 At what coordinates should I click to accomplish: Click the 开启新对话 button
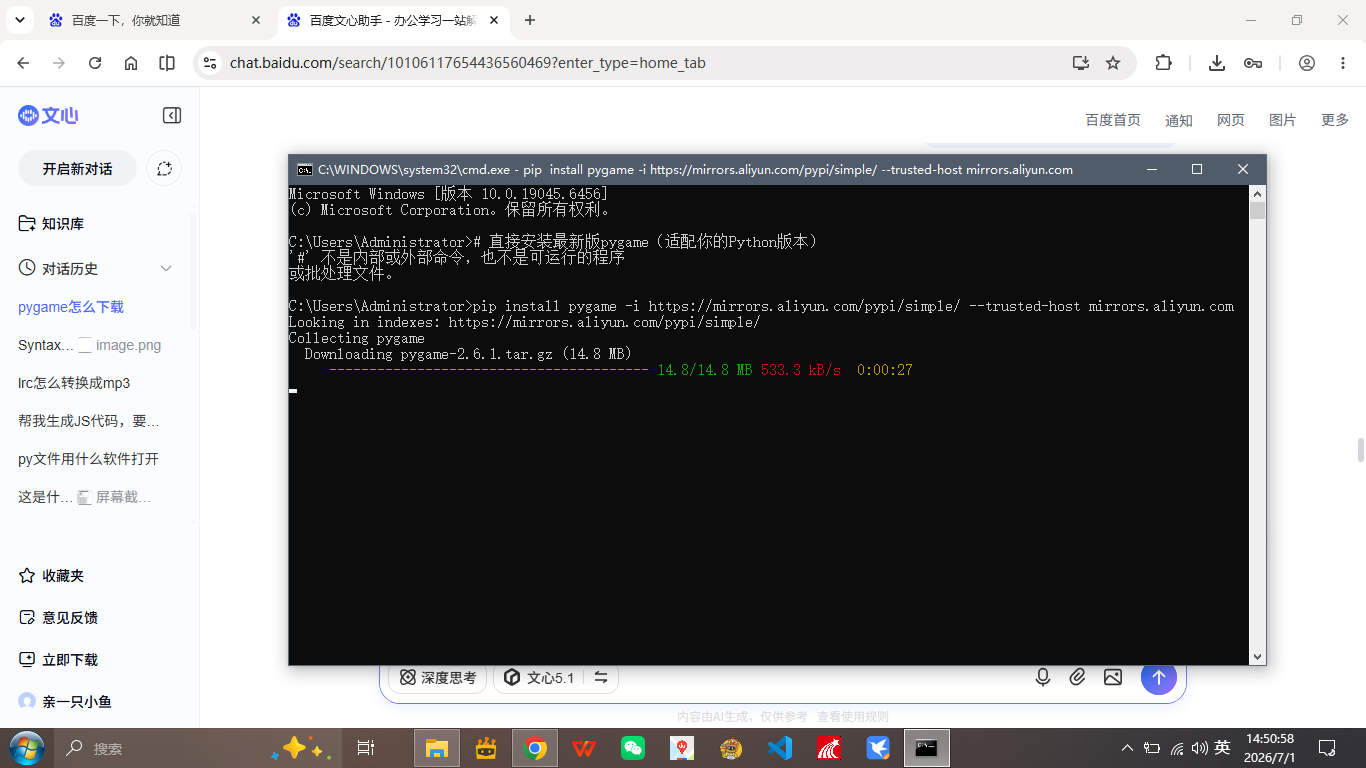point(77,169)
